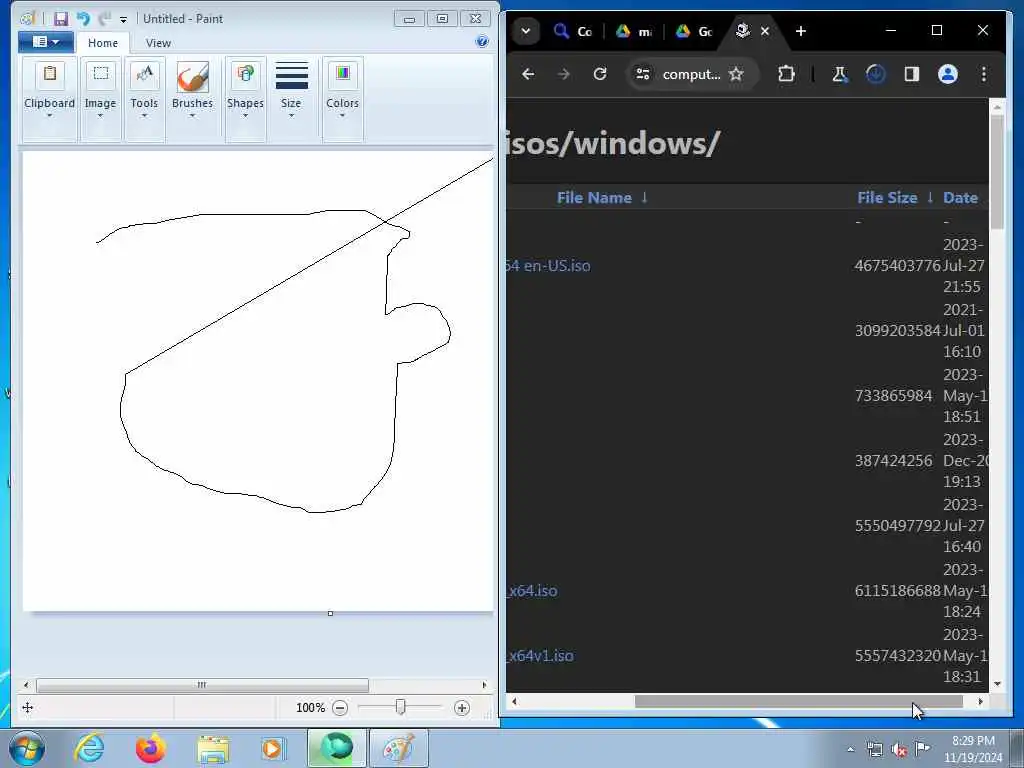The height and width of the screenshot is (768, 1024).
Task: Expand the Clipboard group arrow
Action: click(50, 116)
